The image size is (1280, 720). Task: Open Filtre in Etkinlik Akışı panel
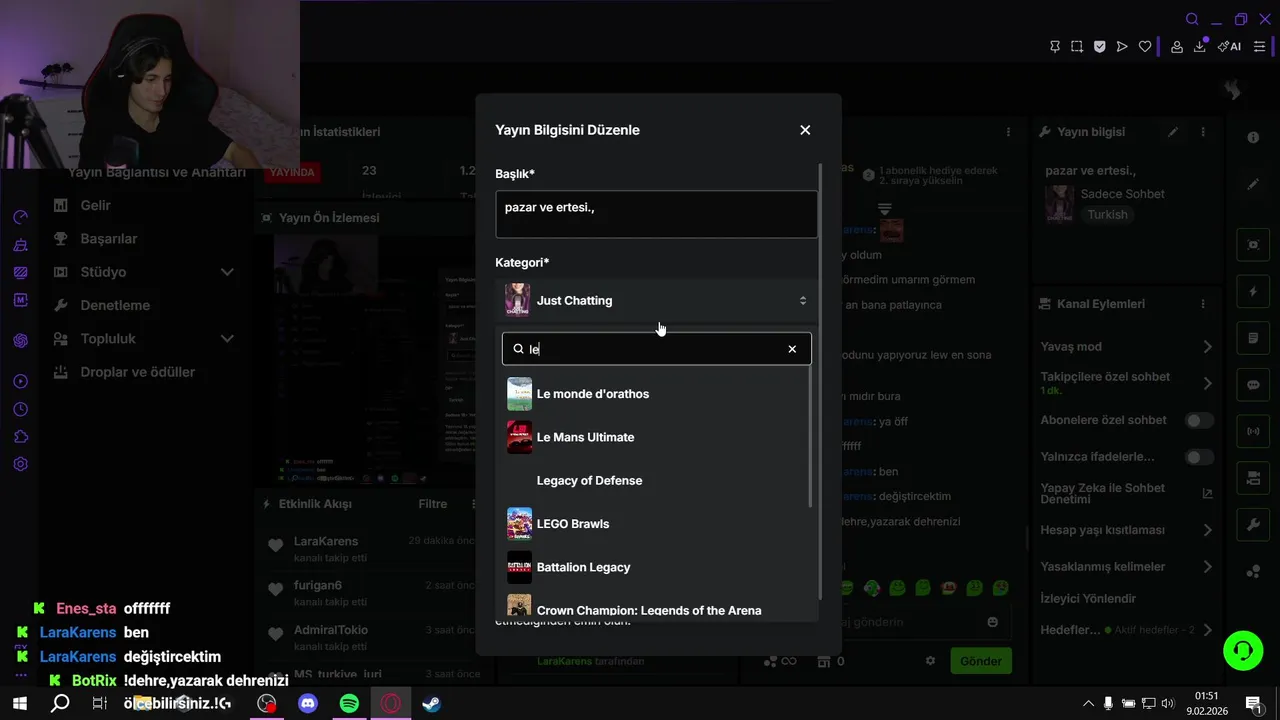432,504
